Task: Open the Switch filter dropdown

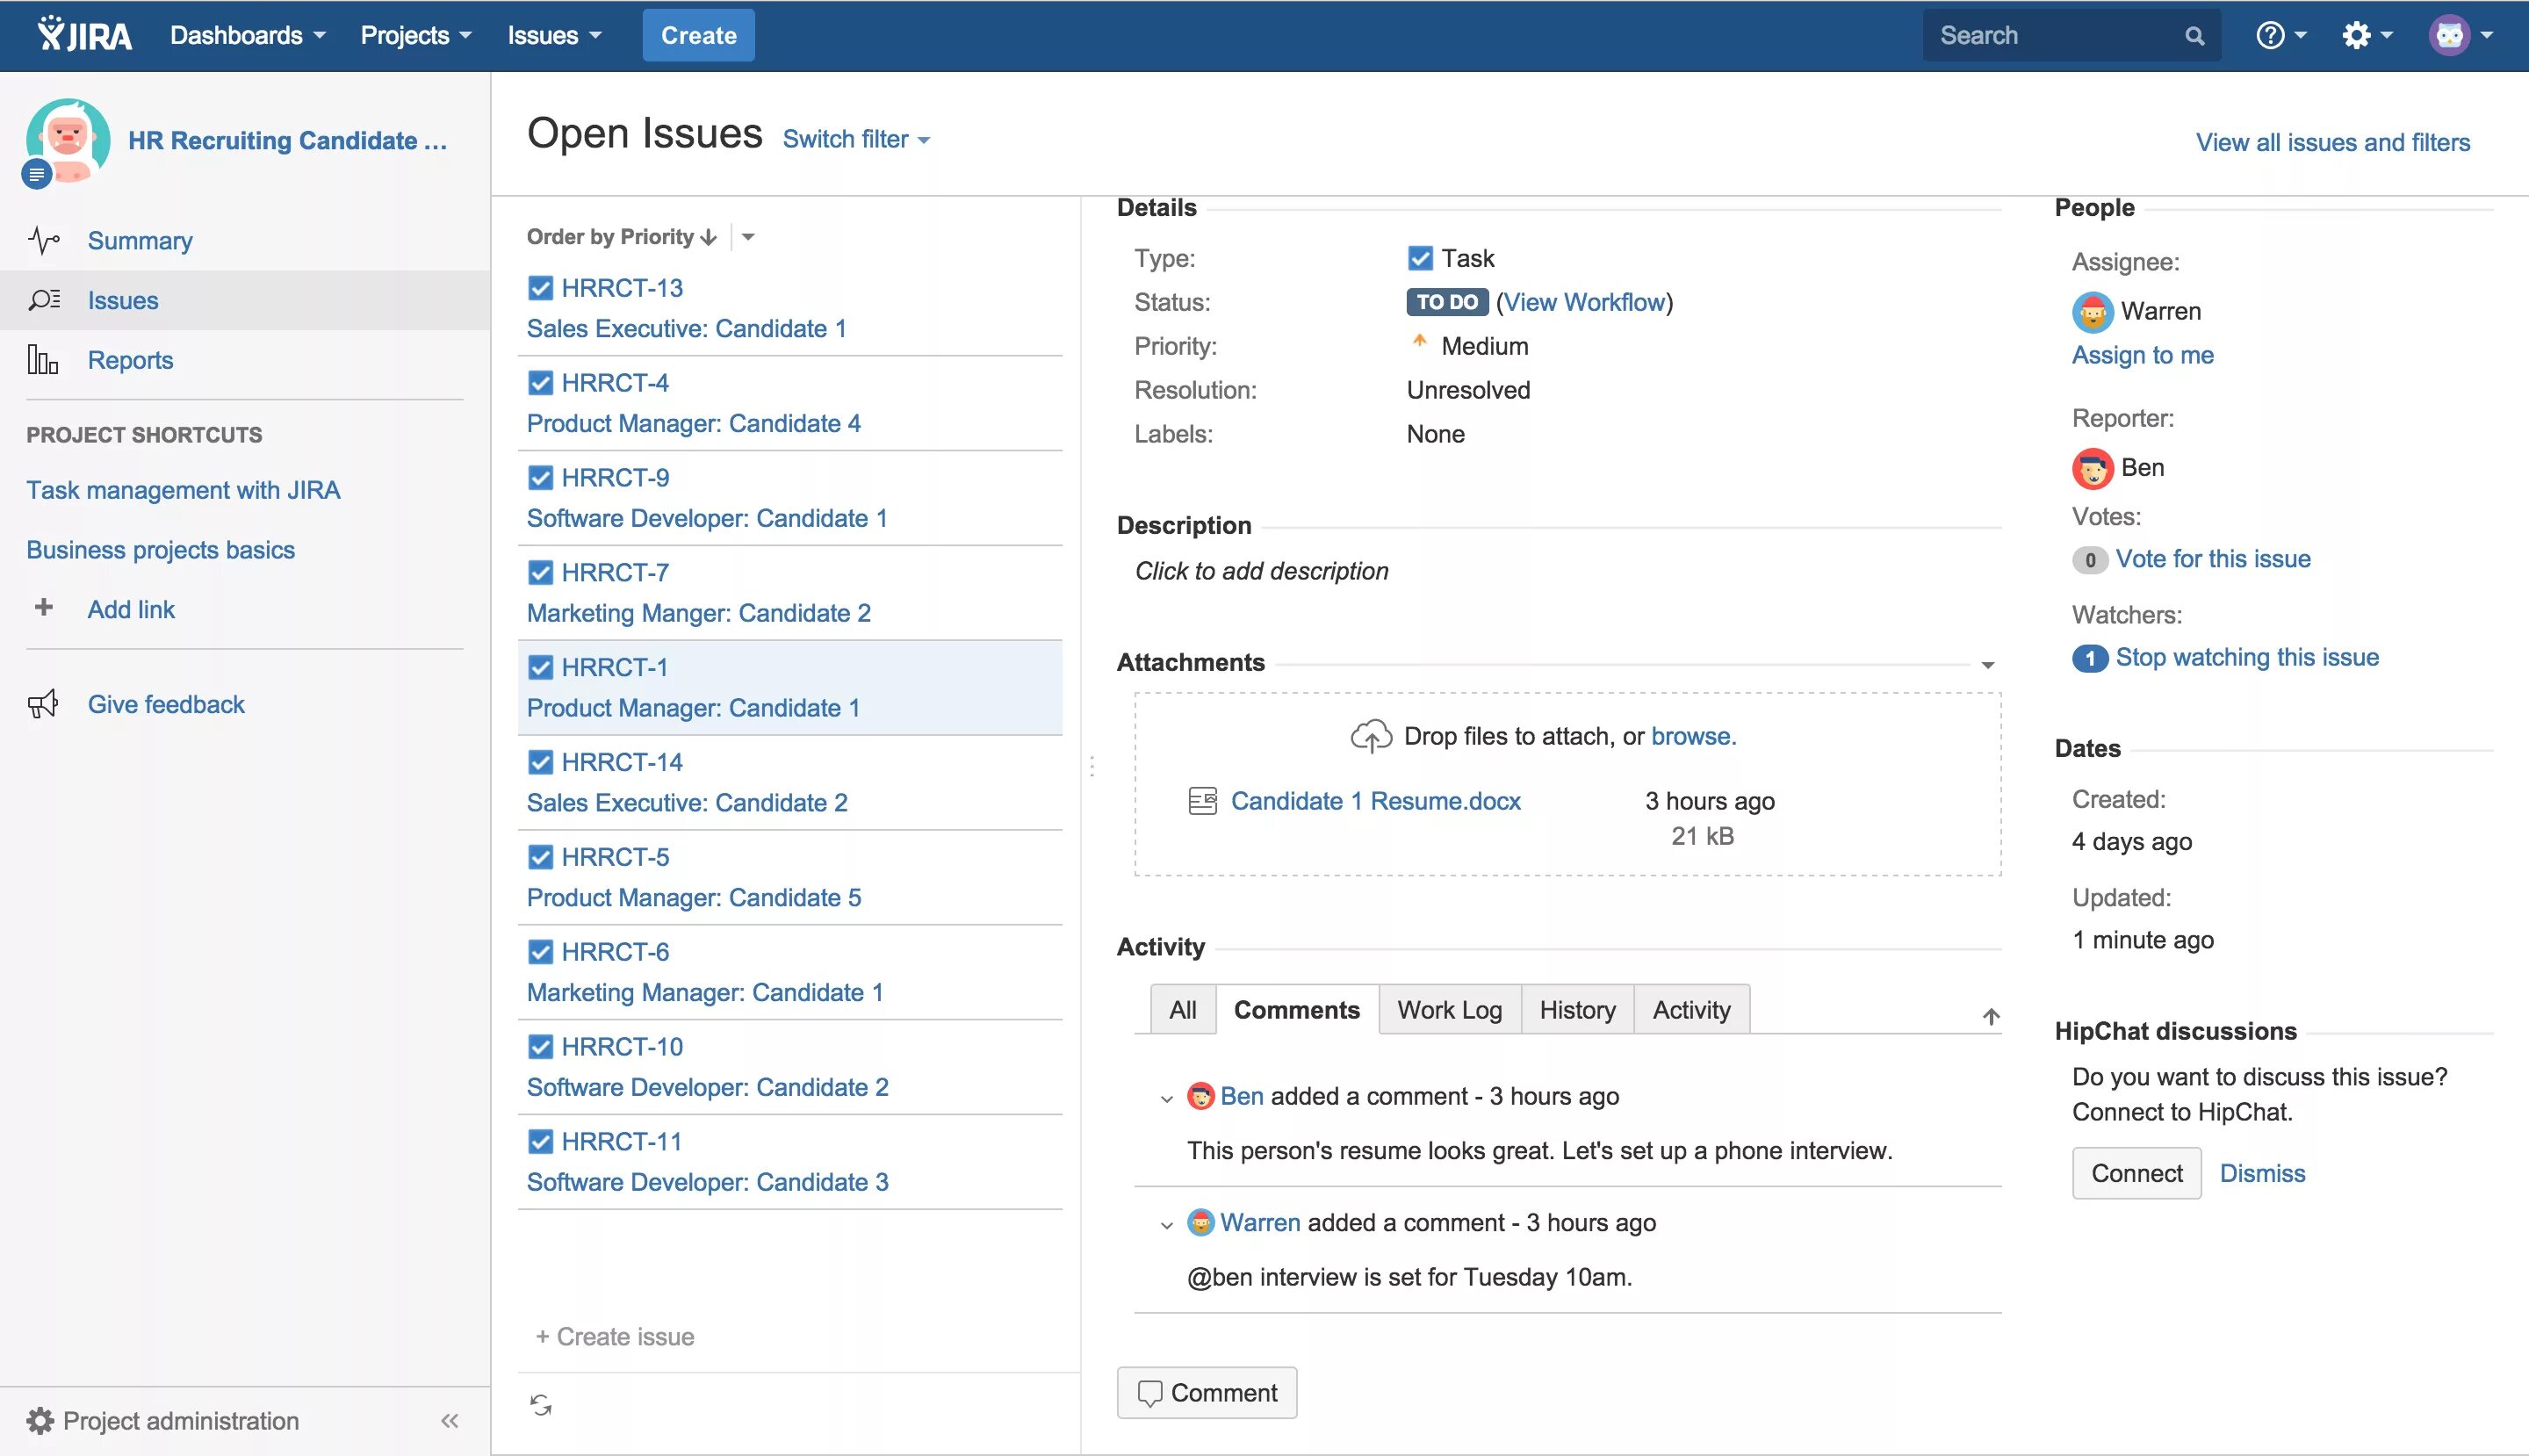Action: [x=855, y=139]
